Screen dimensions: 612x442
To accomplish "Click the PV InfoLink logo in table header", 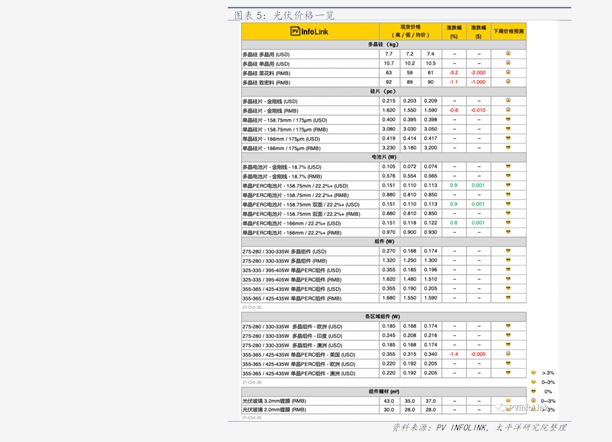I will pyautogui.click(x=309, y=31).
